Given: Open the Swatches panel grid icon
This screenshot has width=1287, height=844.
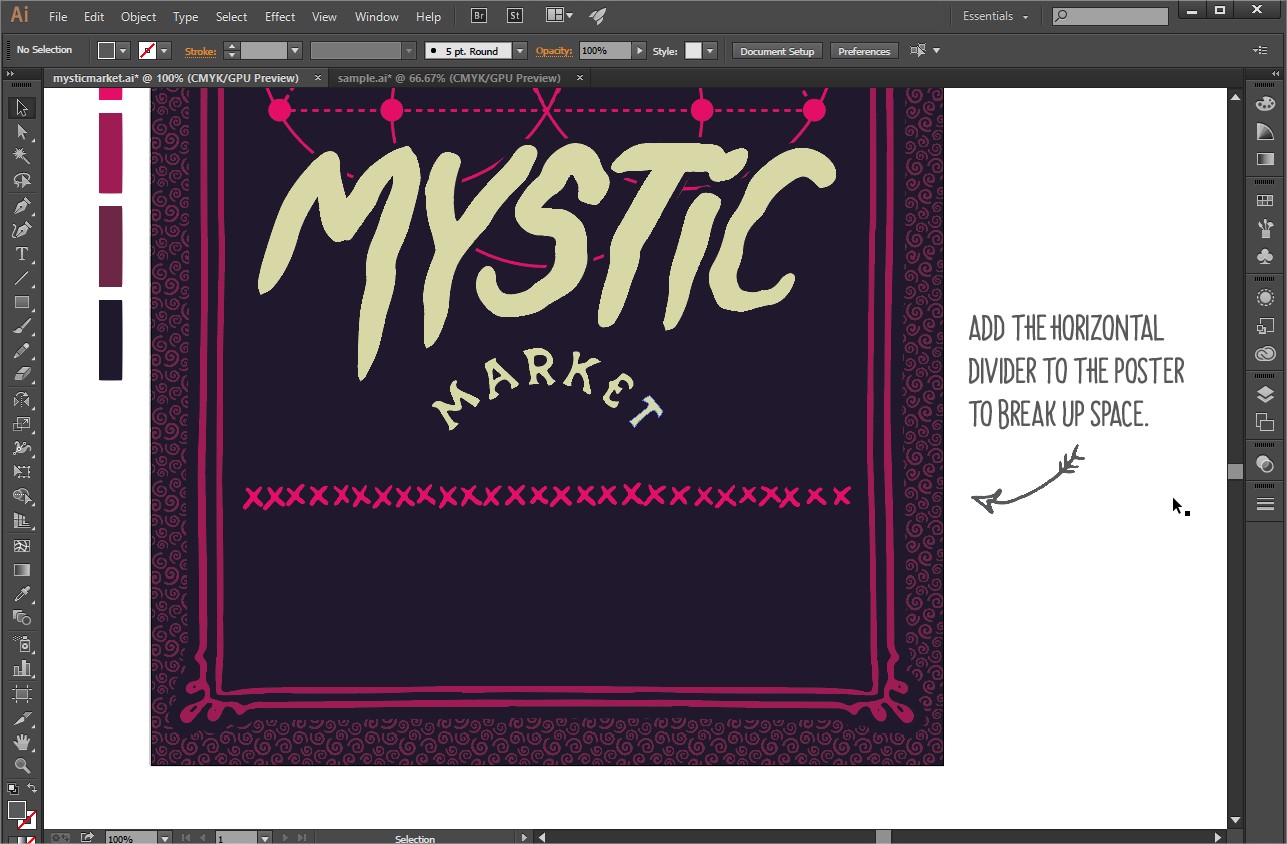Looking at the screenshot, I should (x=1265, y=201).
